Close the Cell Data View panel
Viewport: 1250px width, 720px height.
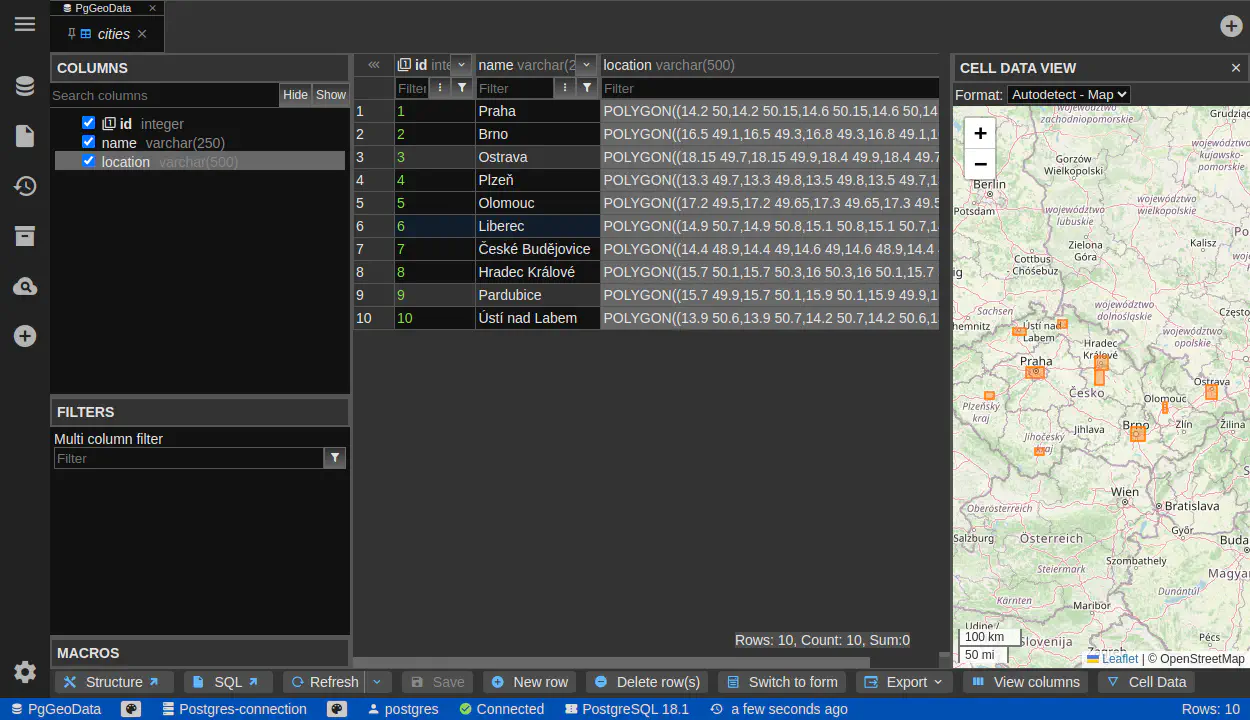coord(1236,68)
